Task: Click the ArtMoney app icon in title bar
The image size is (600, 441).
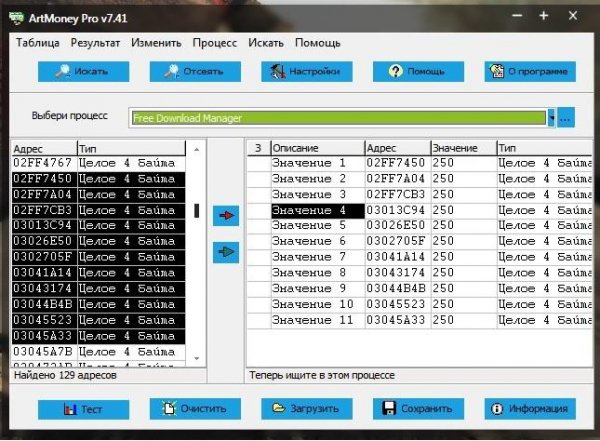Action: [x=16, y=18]
